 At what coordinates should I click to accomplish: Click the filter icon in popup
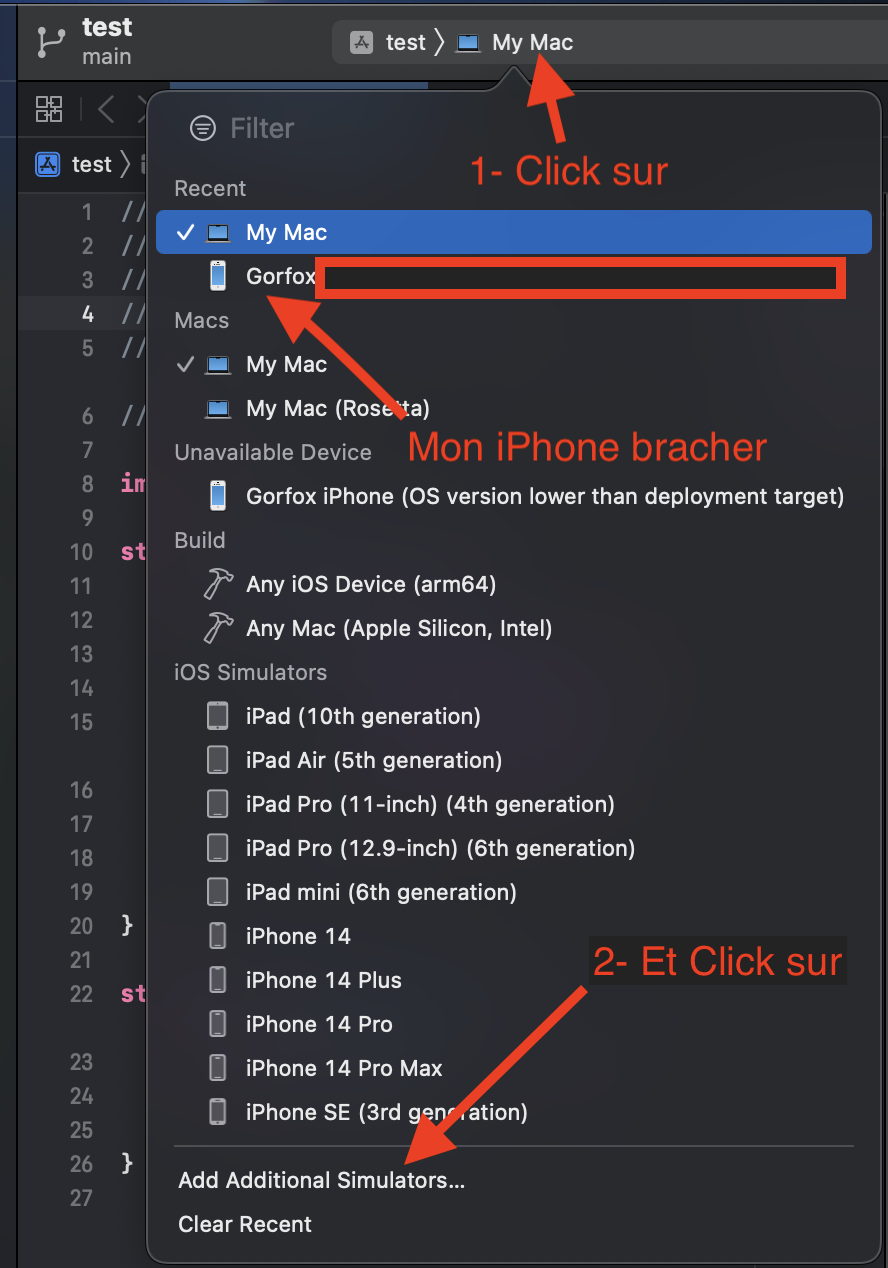203,128
